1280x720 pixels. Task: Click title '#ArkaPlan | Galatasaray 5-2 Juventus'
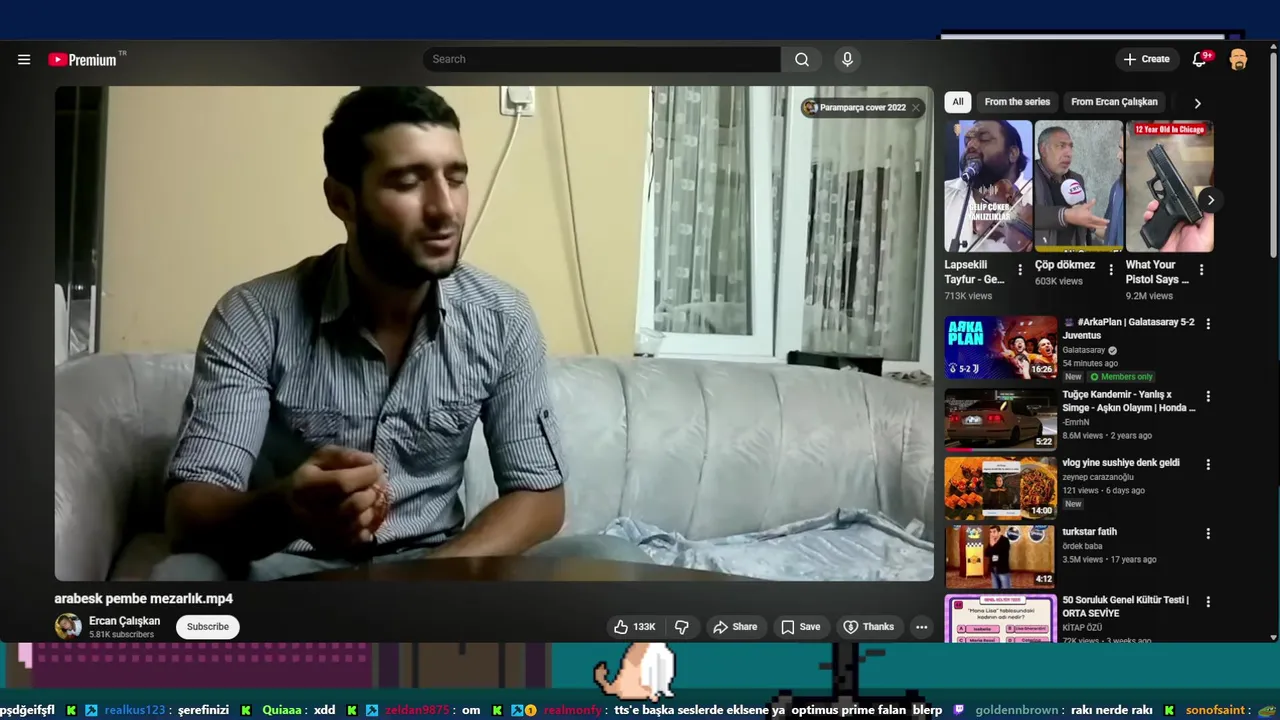point(1129,329)
